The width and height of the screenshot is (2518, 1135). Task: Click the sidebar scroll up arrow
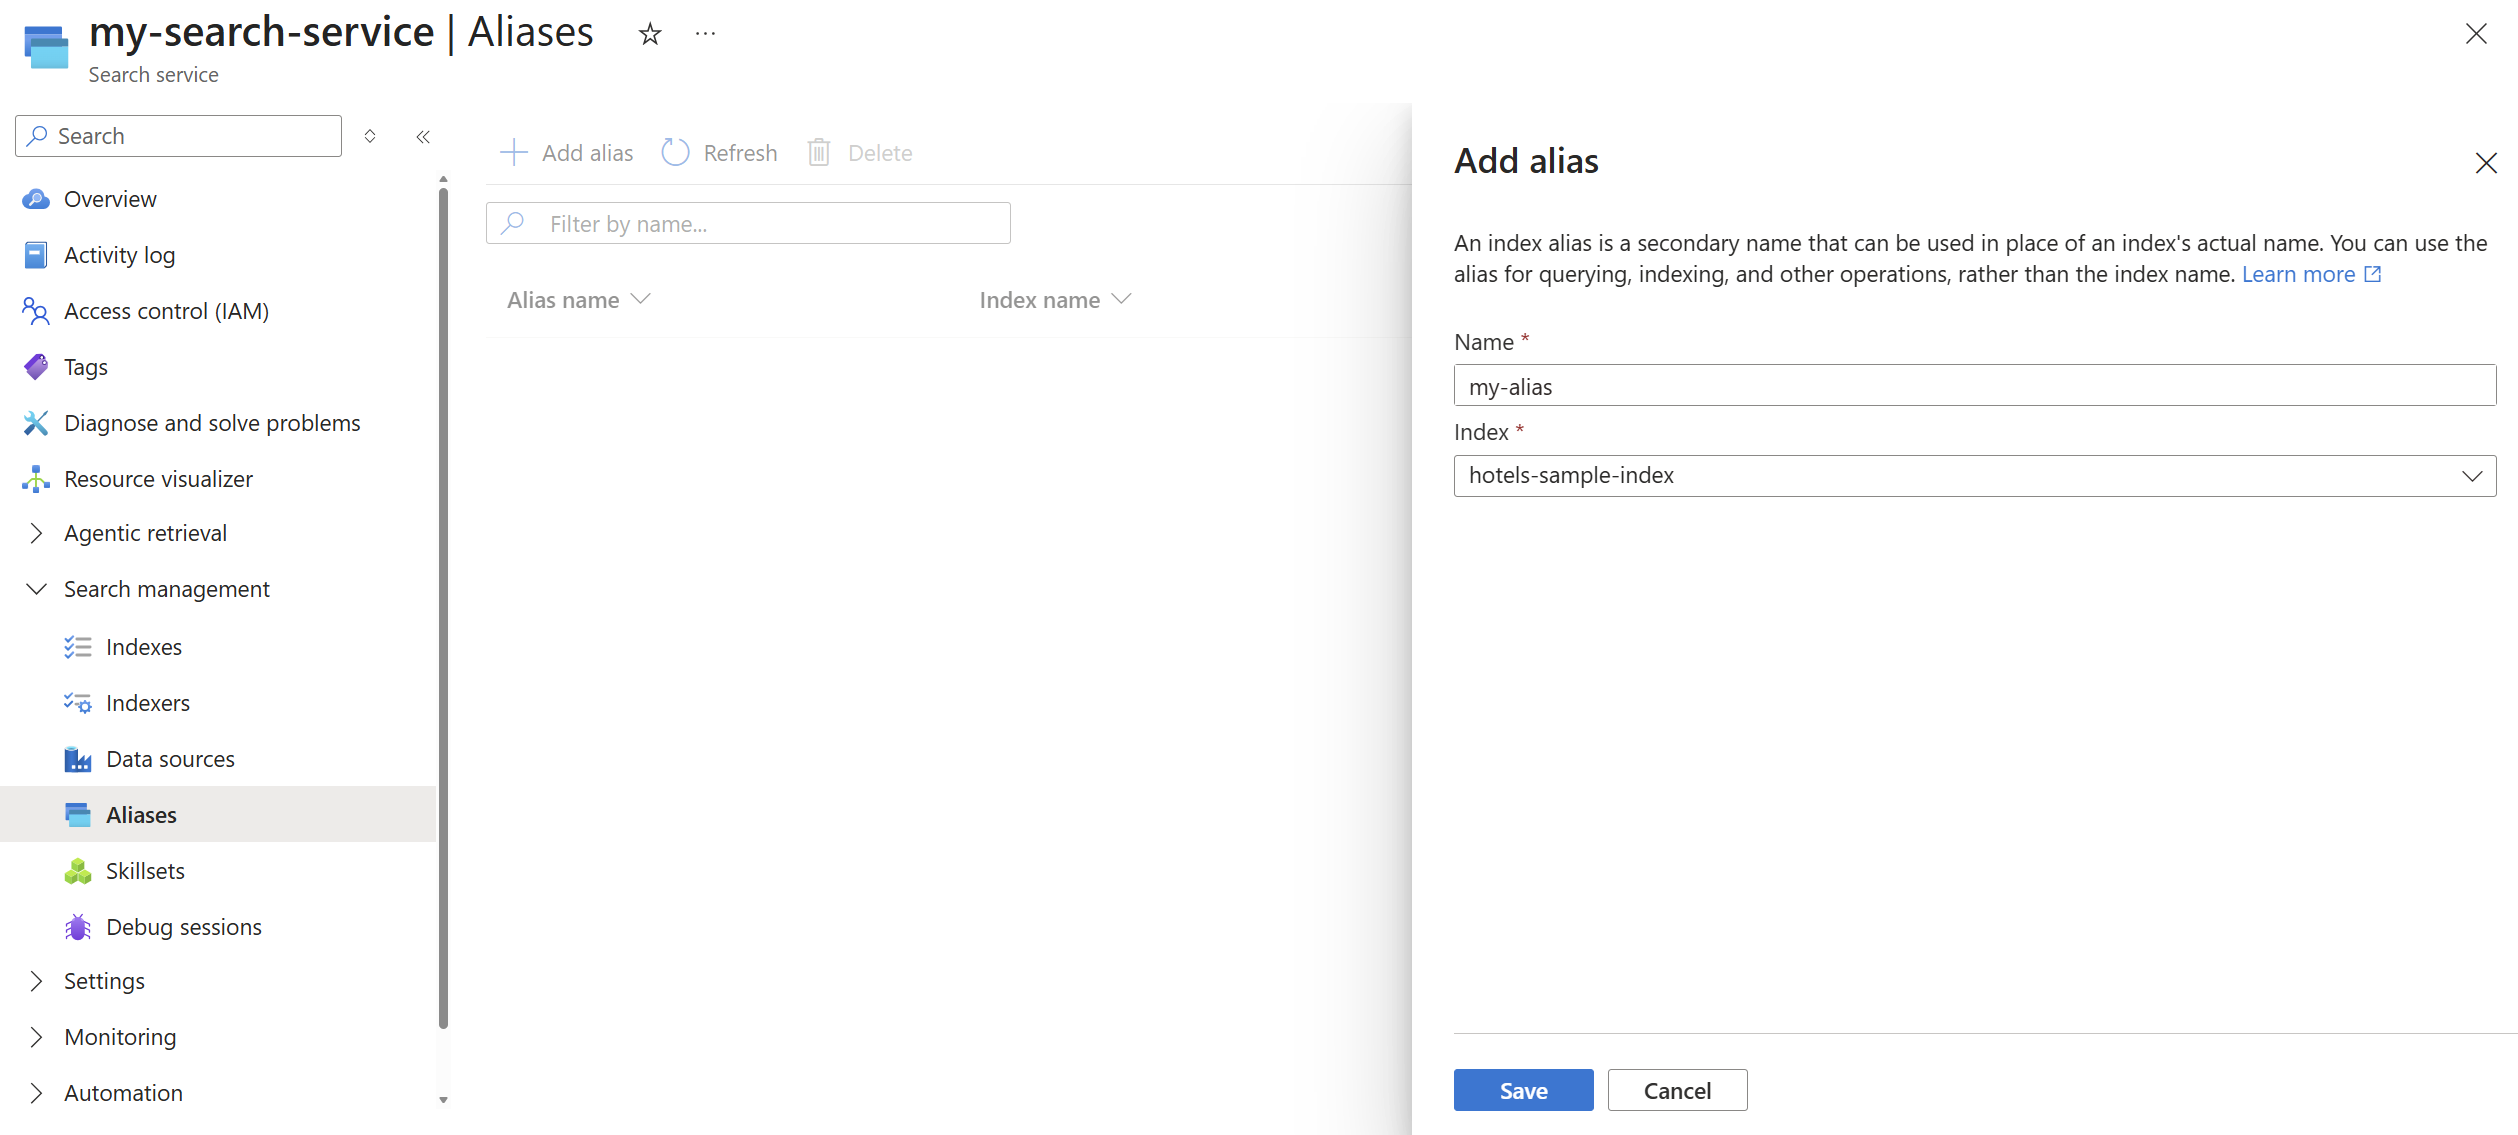coord(443,179)
